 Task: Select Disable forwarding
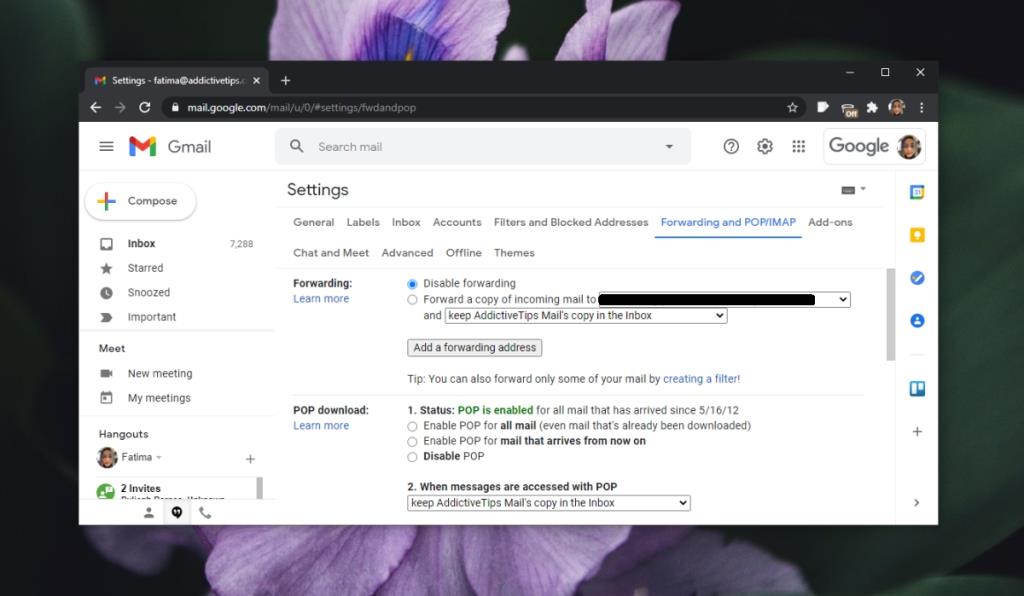(x=411, y=283)
